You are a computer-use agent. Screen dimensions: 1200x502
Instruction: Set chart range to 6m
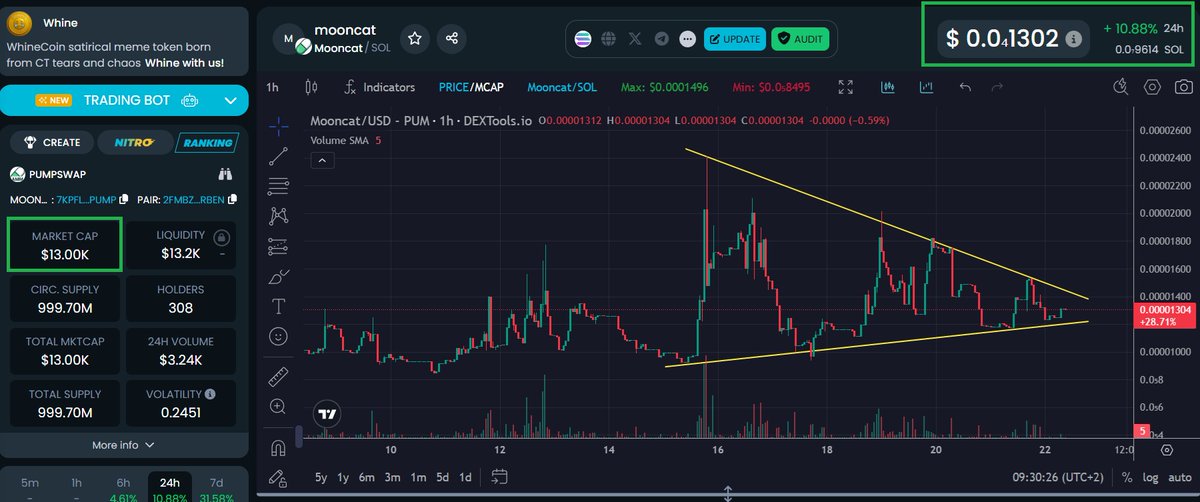(x=368, y=477)
